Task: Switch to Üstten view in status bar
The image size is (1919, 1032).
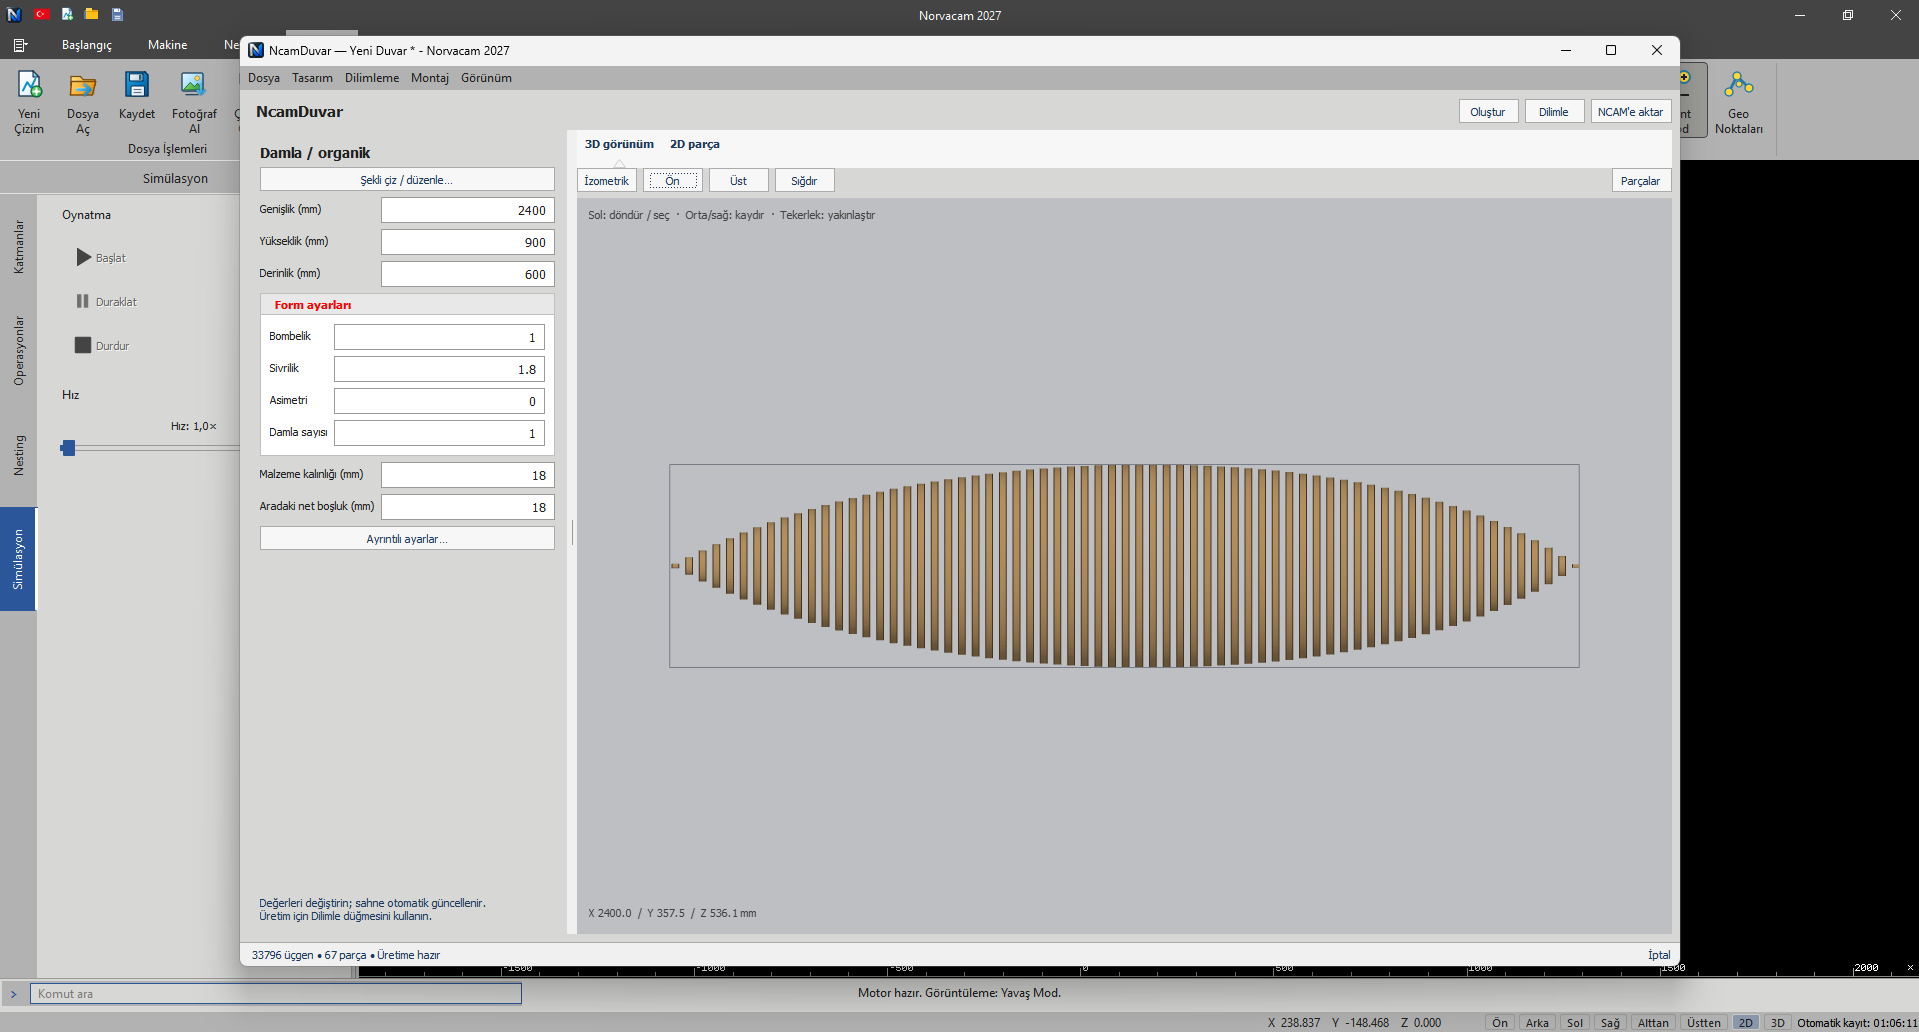Action: coord(1704,1023)
